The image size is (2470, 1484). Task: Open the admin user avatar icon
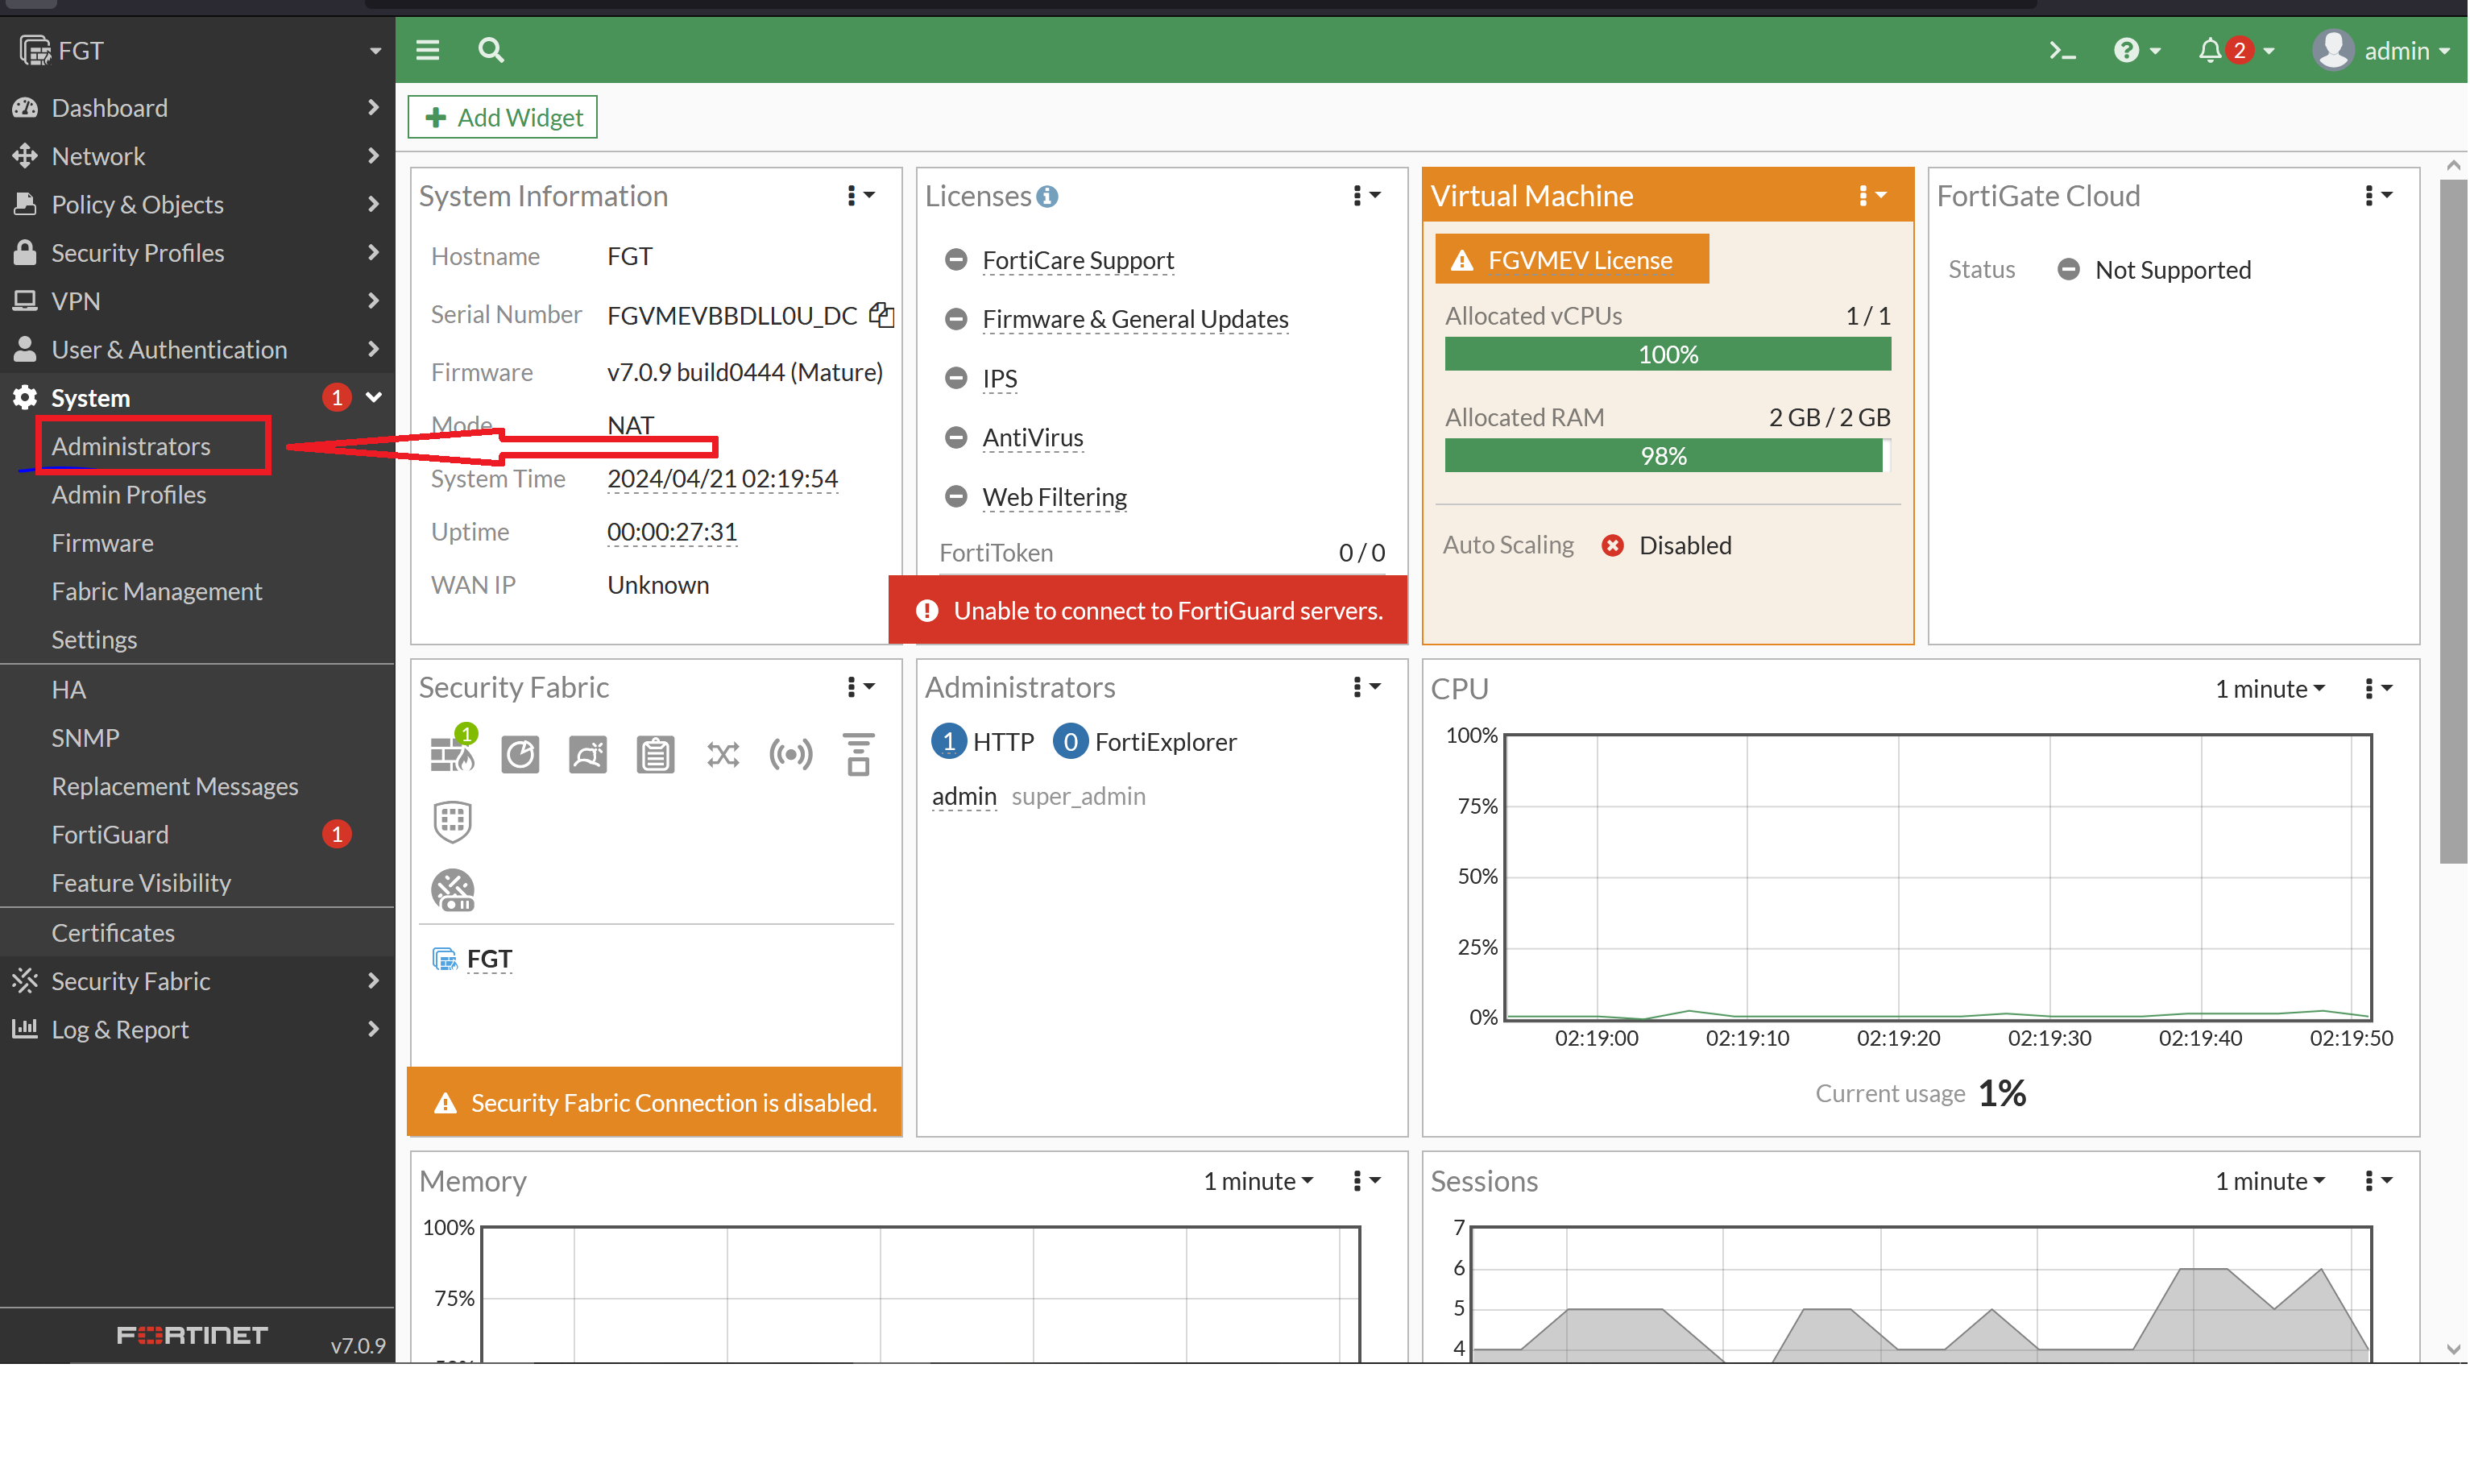tap(2333, 50)
